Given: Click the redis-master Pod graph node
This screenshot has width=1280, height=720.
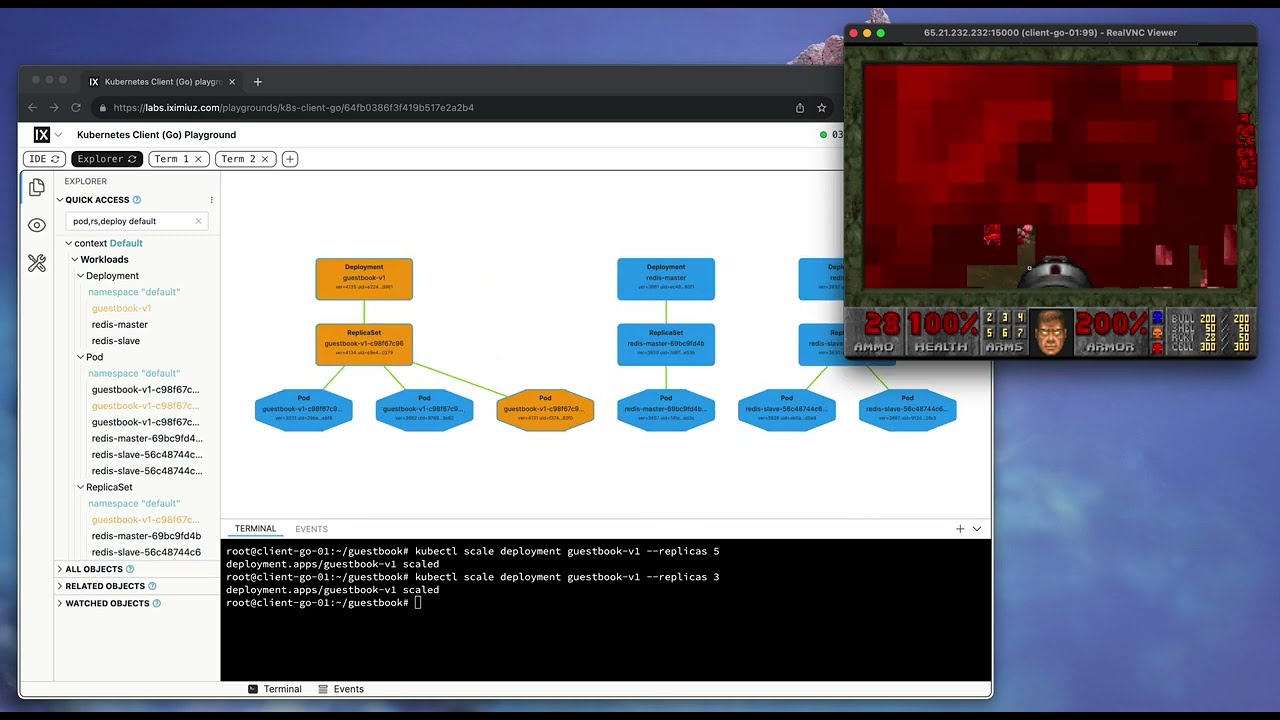Looking at the screenshot, I should pyautogui.click(x=666, y=410).
